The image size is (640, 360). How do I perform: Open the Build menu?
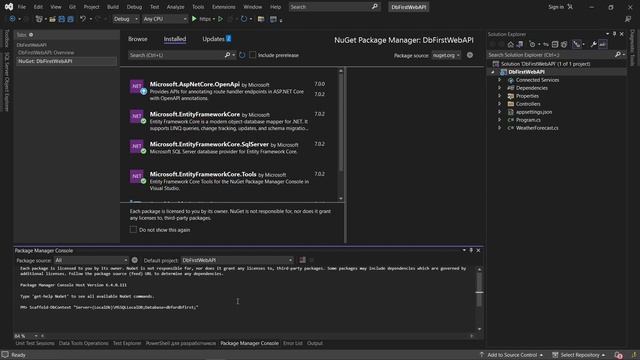coord(113,7)
